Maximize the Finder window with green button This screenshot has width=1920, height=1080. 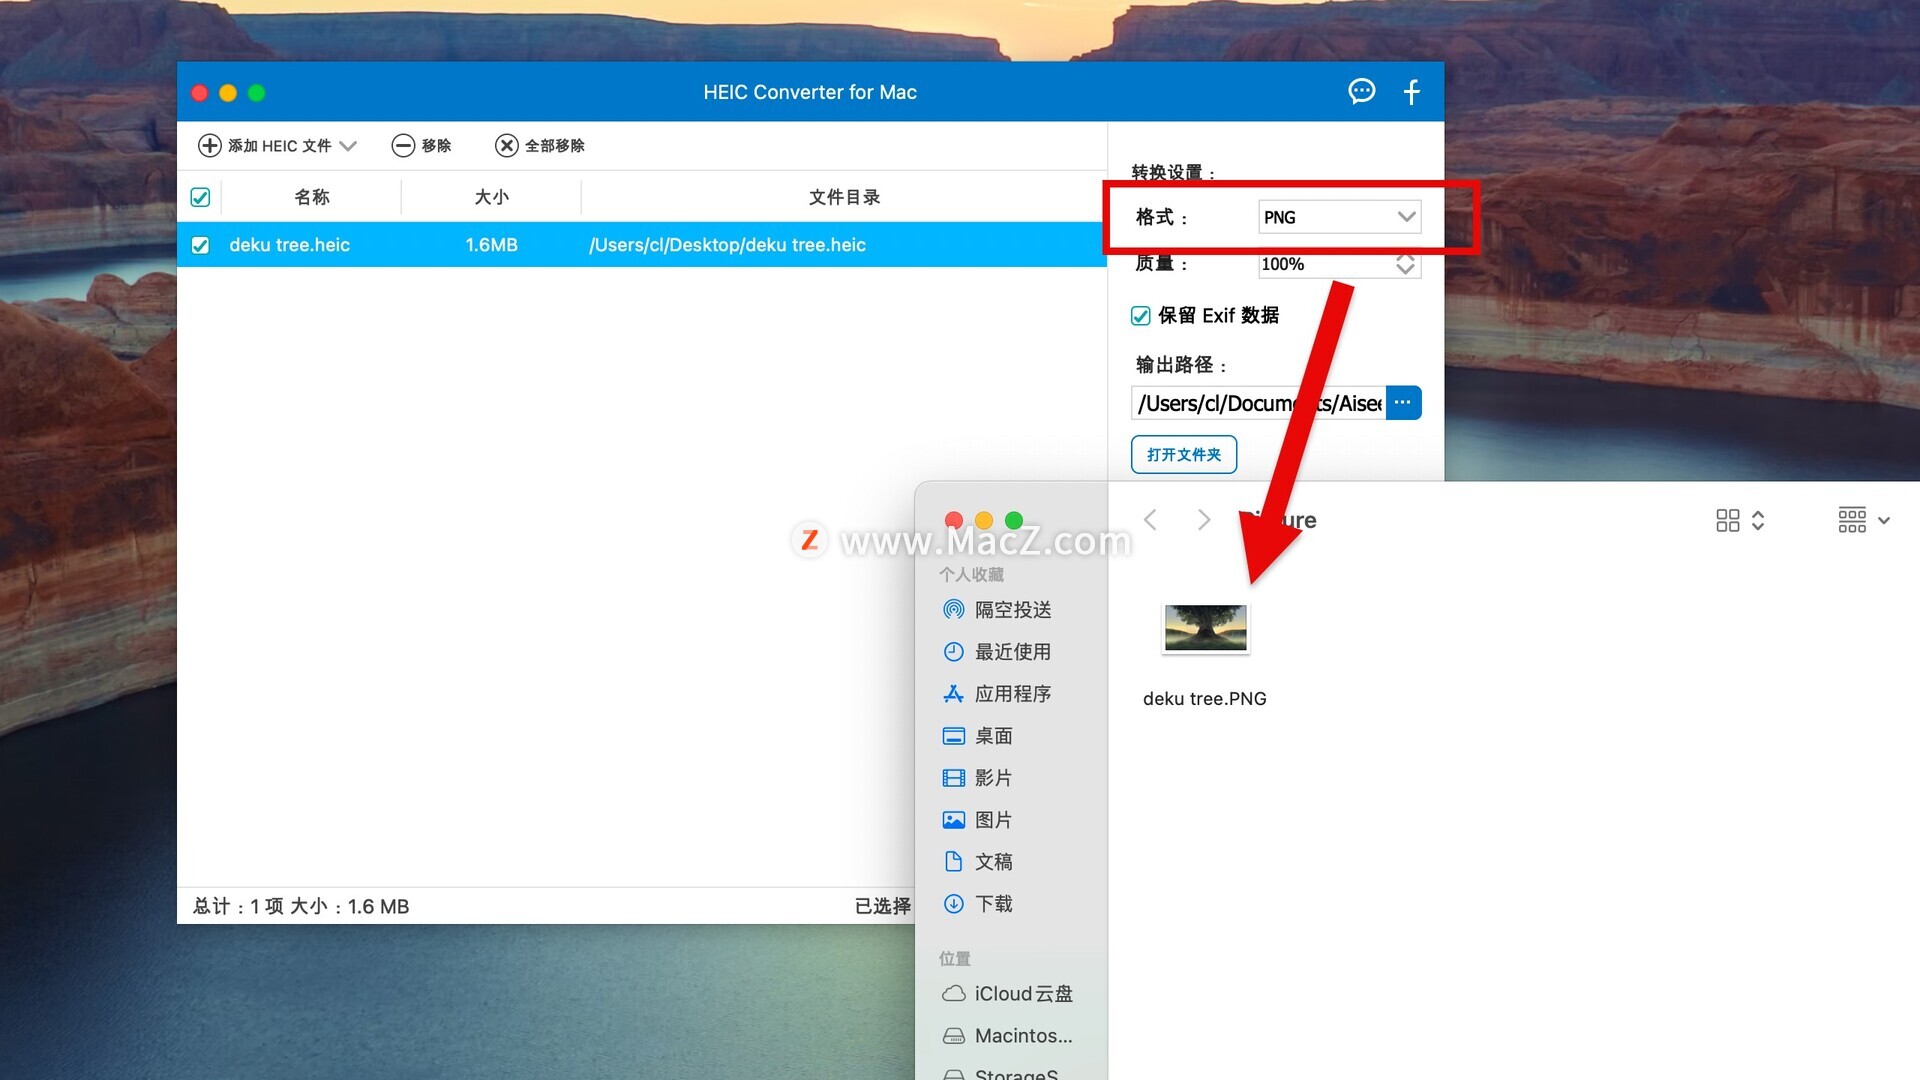pyautogui.click(x=1014, y=520)
